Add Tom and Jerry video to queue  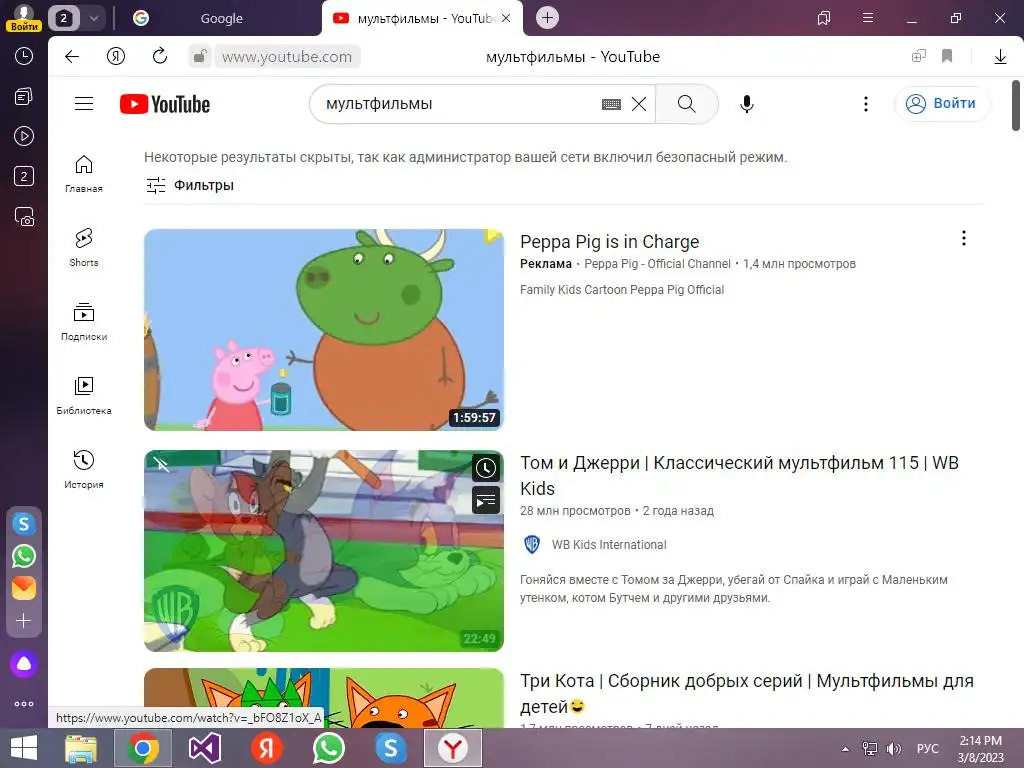point(486,501)
